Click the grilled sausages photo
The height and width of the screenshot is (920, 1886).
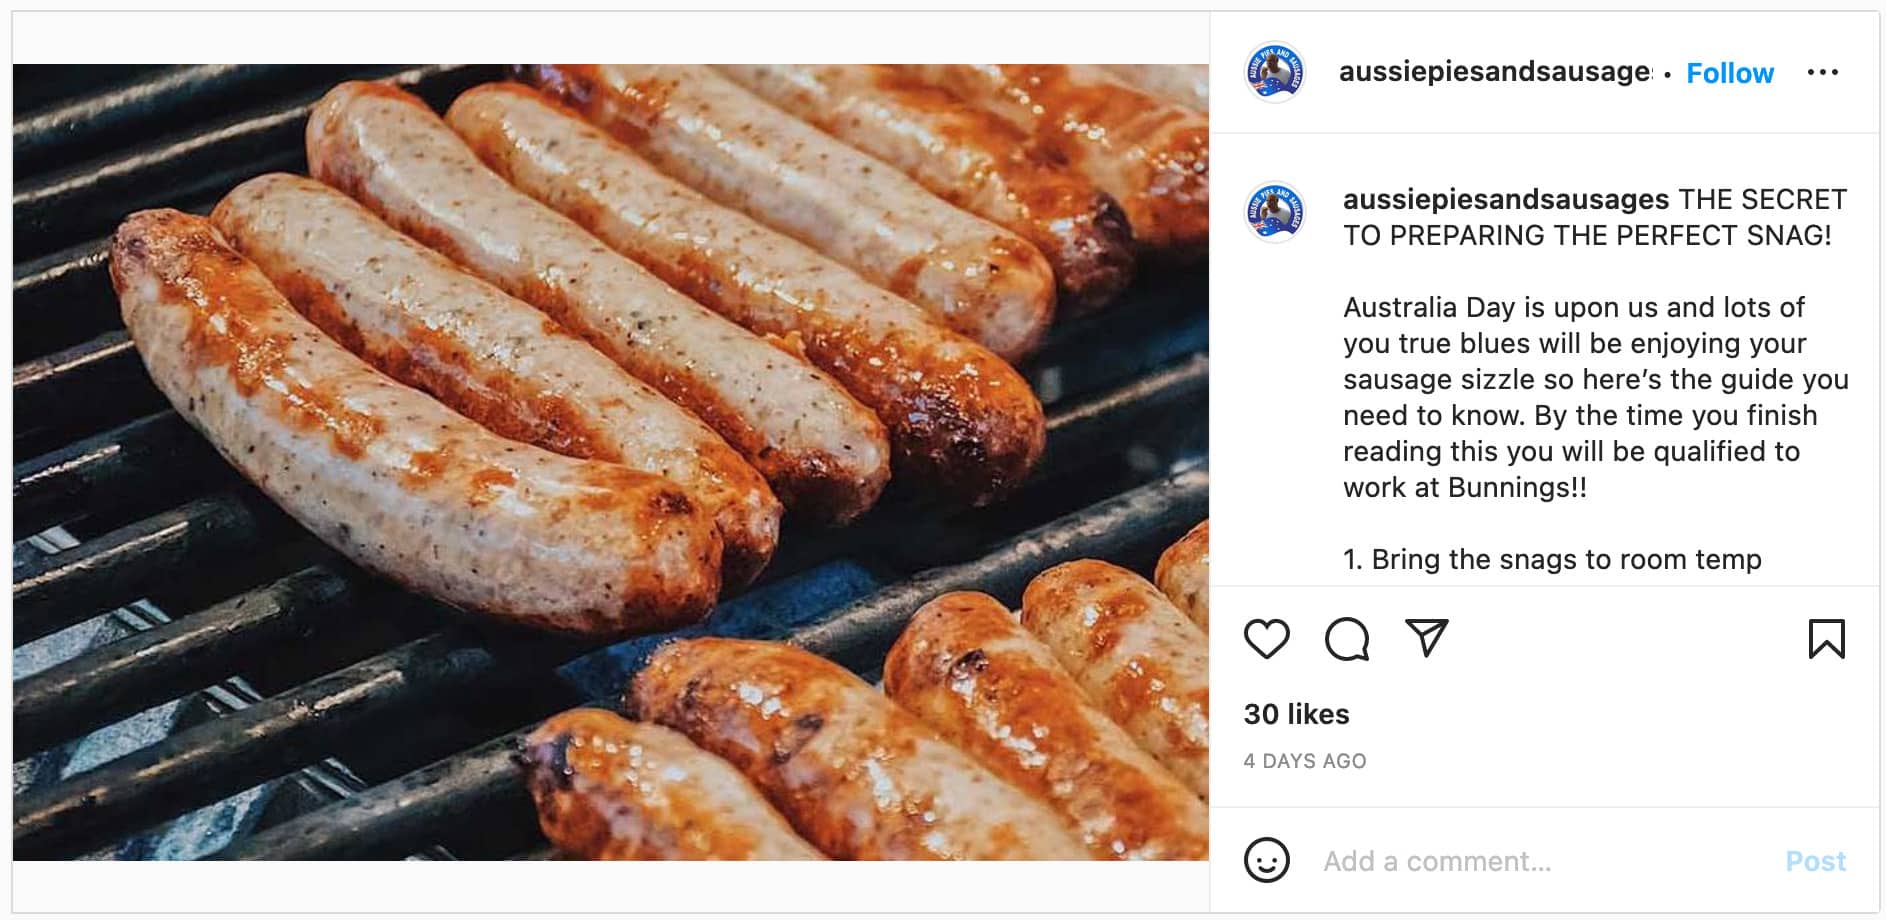[610, 462]
